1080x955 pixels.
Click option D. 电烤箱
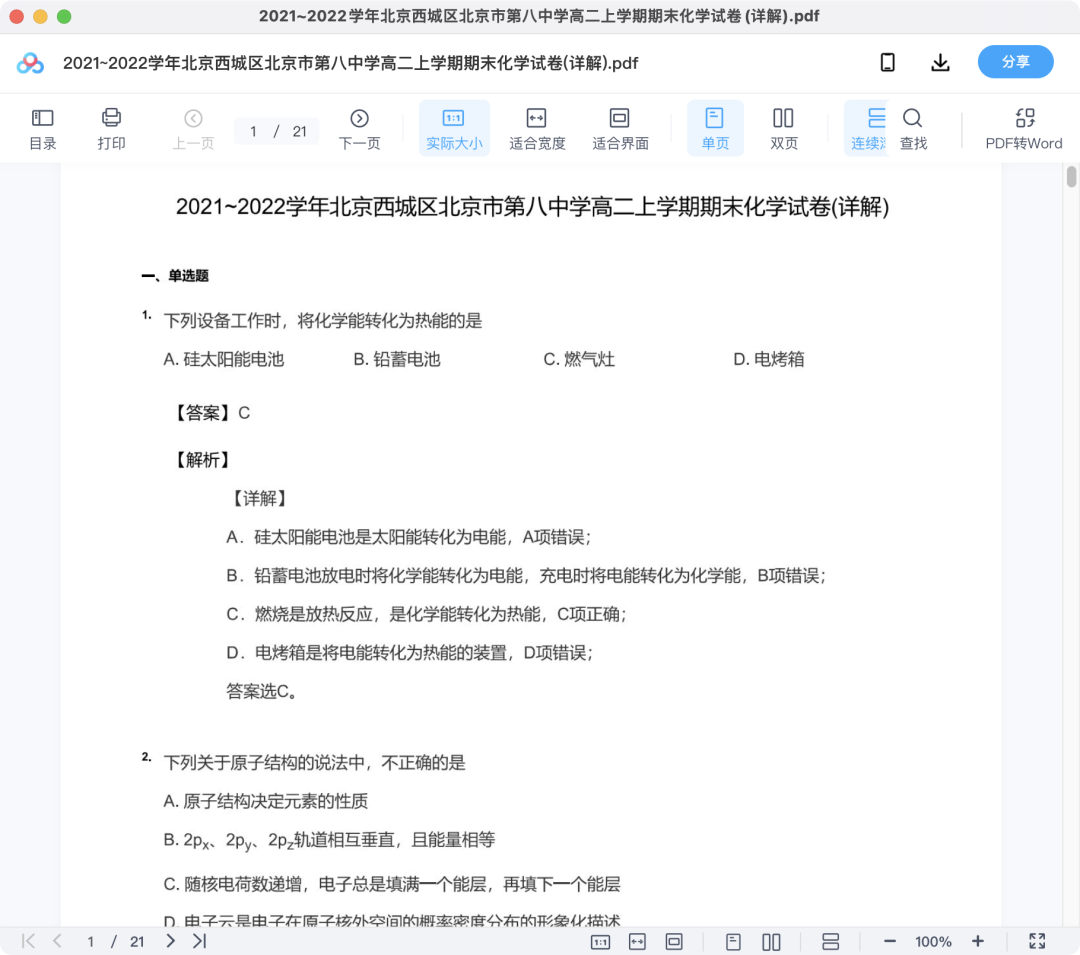[x=769, y=359]
